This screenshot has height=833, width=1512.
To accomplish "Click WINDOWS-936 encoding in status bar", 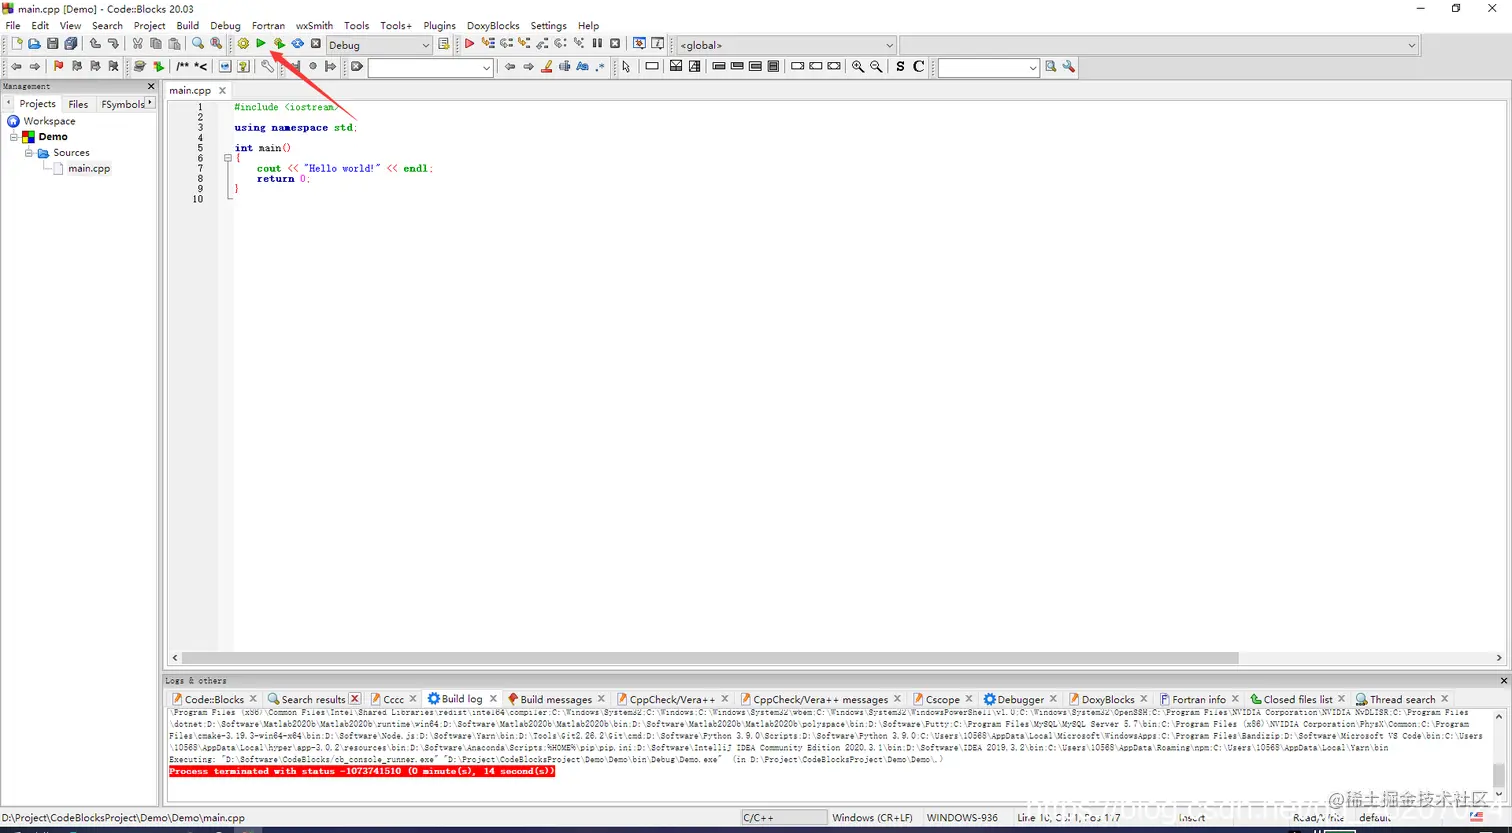I will click(x=962, y=817).
